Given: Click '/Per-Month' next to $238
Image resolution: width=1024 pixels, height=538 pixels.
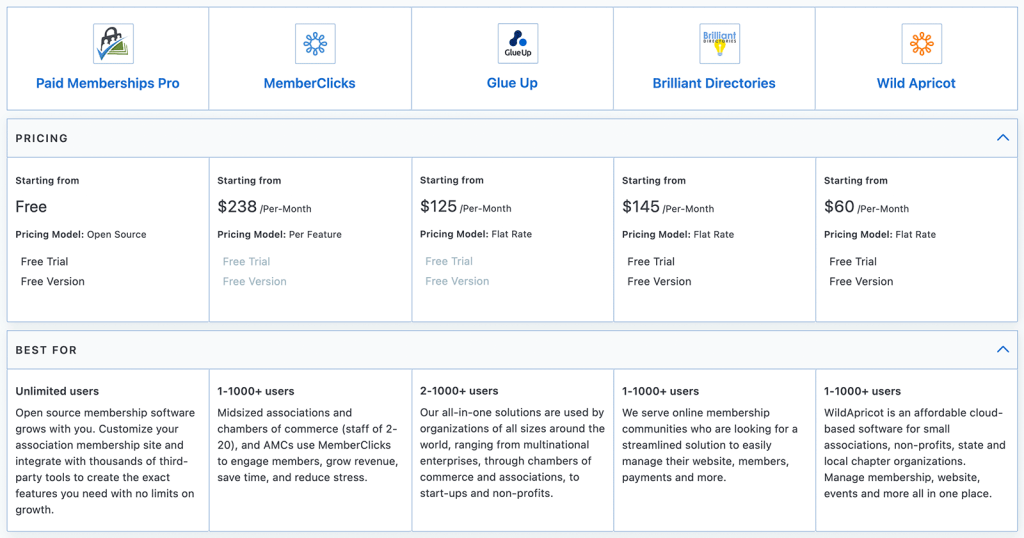Looking at the screenshot, I should [286, 209].
